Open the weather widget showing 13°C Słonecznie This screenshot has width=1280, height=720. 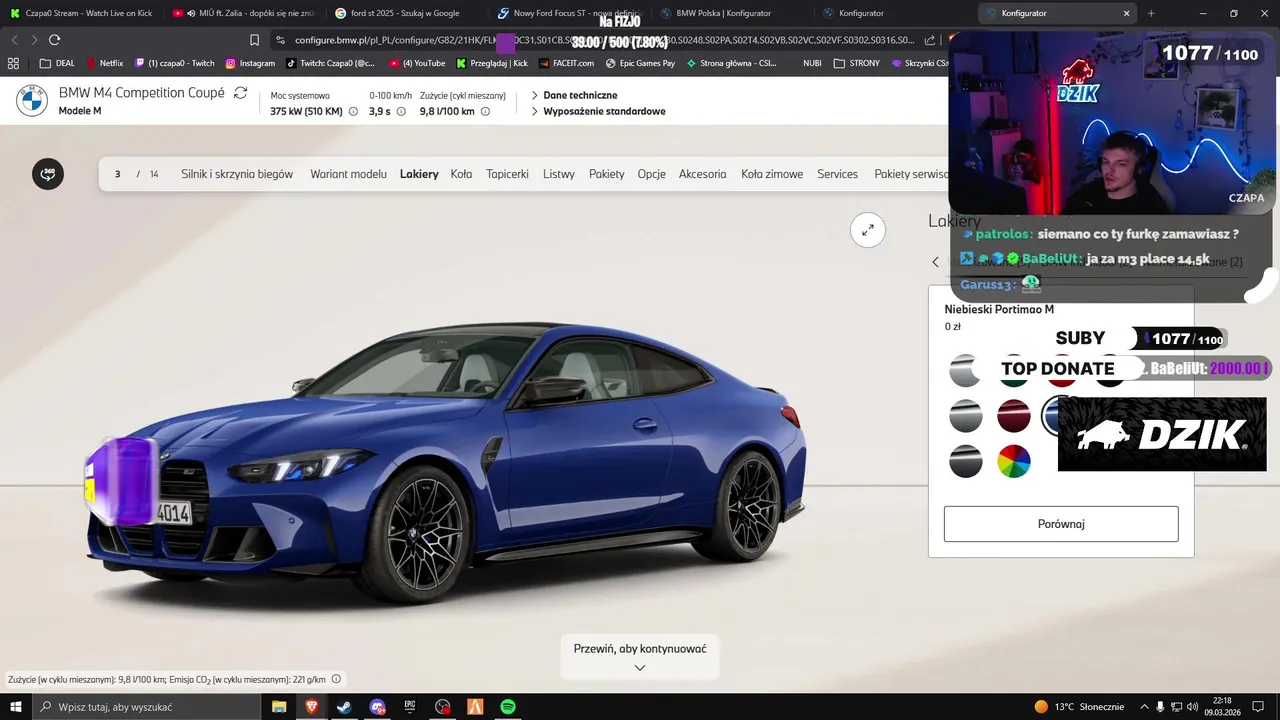tap(1079, 707)
